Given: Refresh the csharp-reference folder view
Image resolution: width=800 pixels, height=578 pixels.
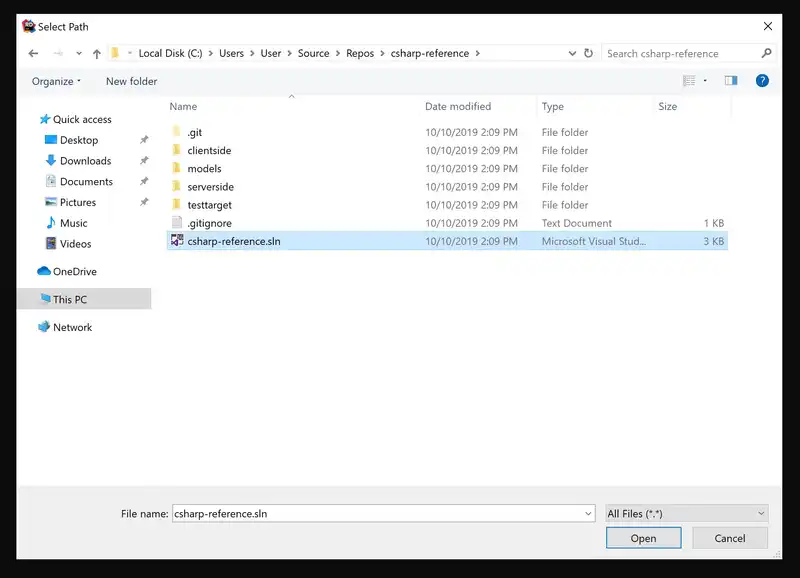Looking at the screenshot, I should click(x=588, y=54).
